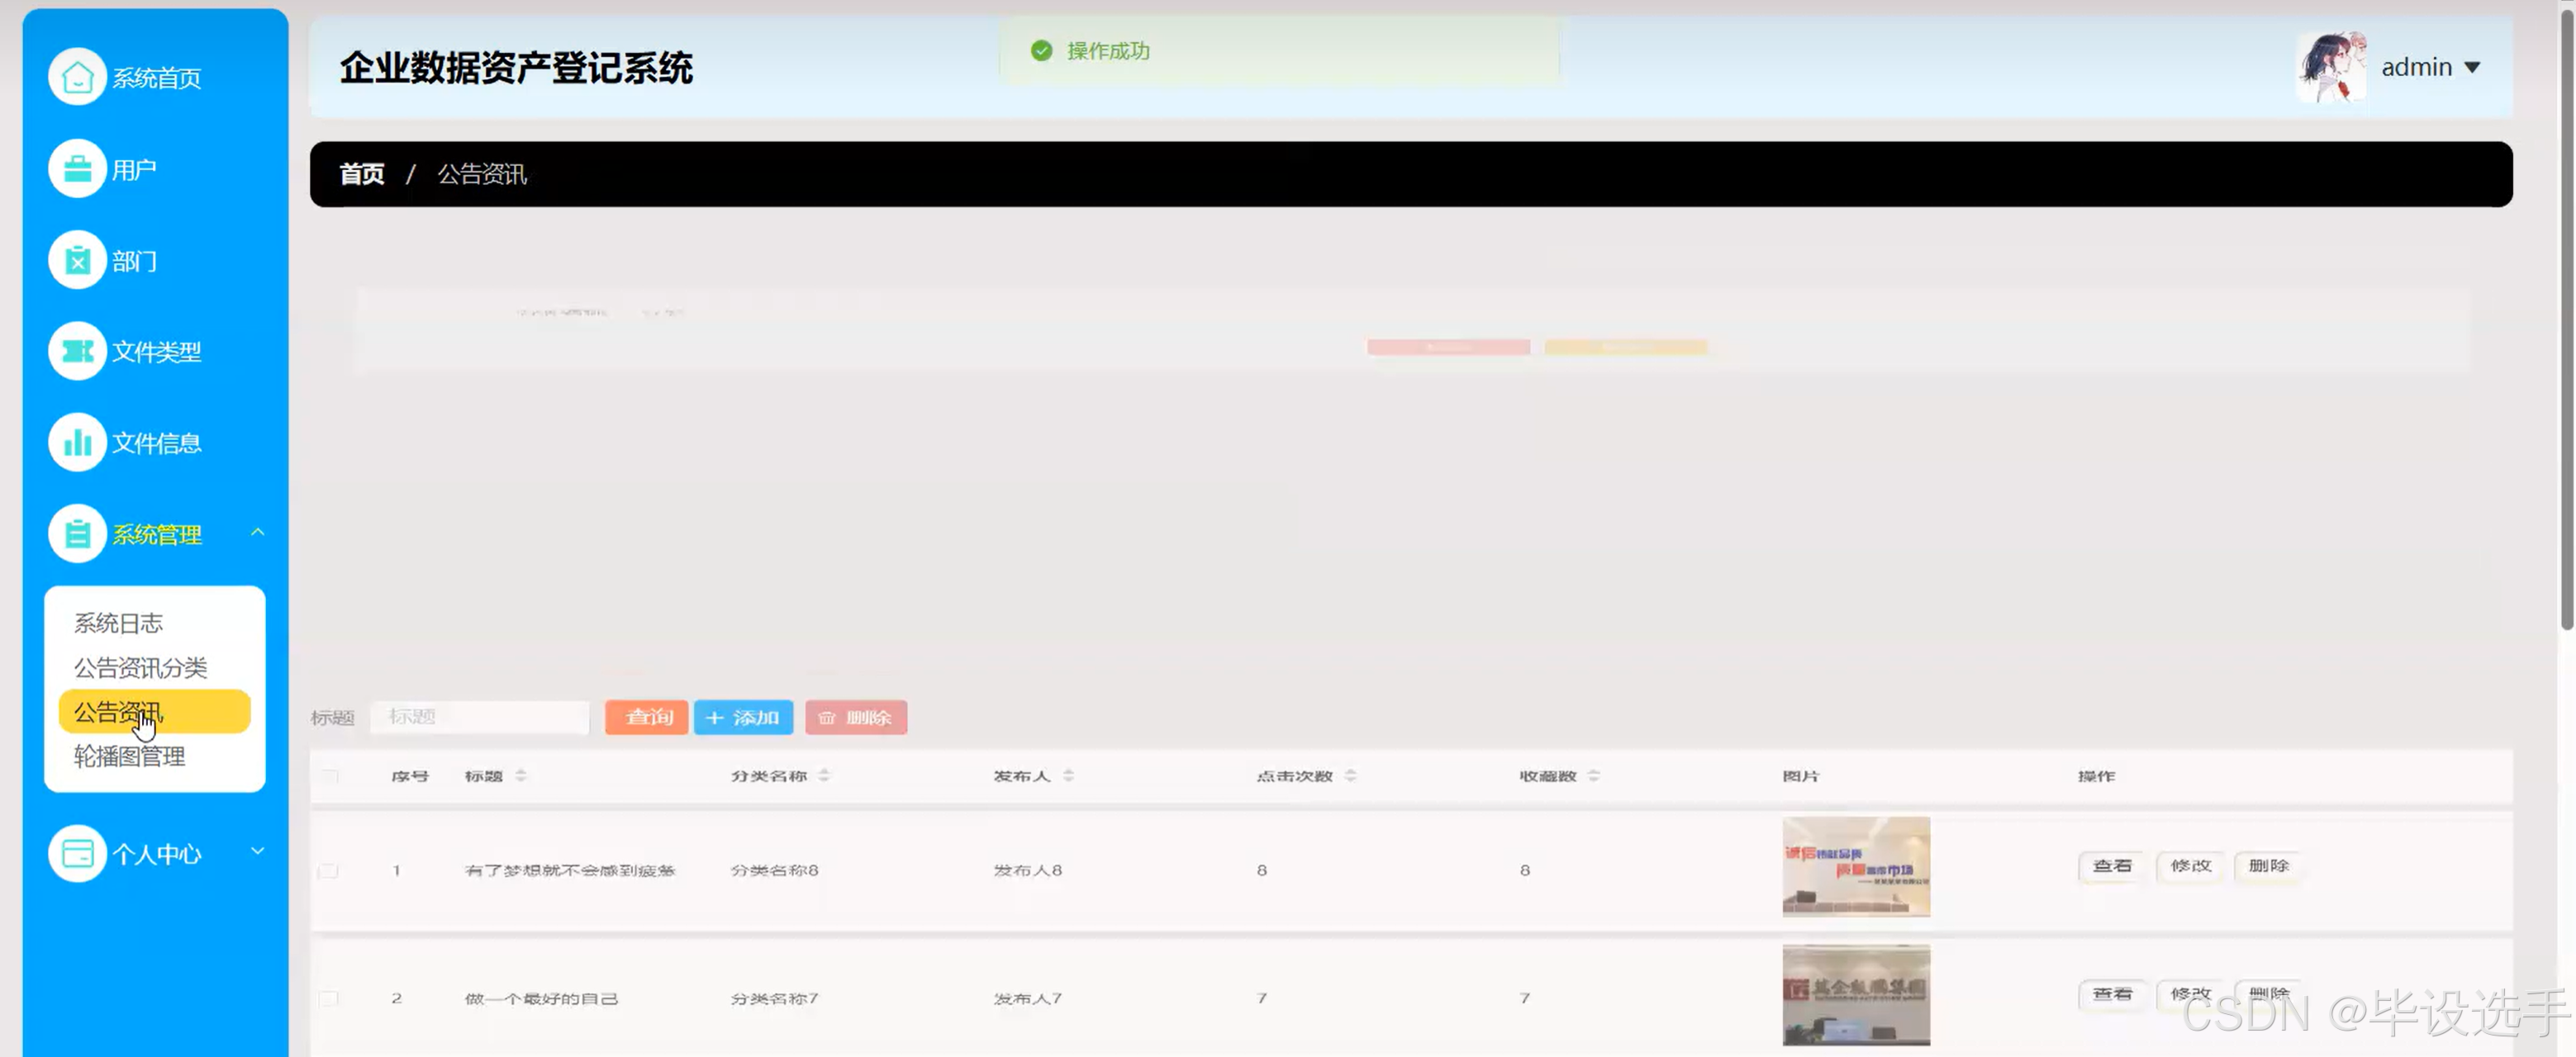Click the 用户 briefcase icon
This screenshot has height=1057, width=2576.
(77, 169)
